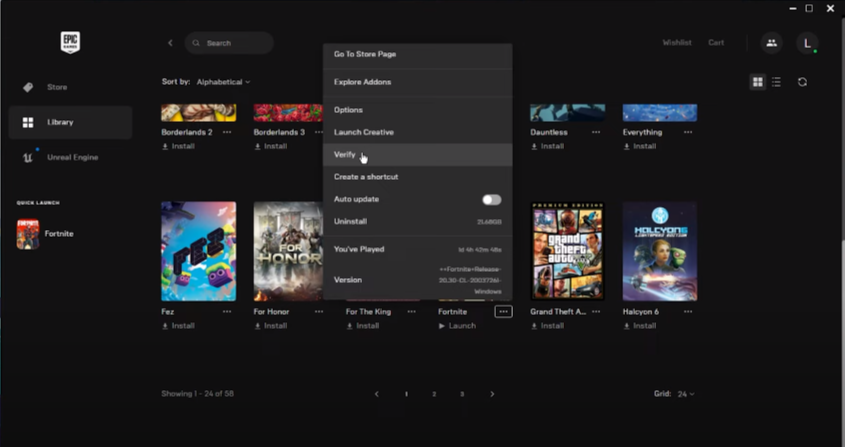Image resolution: width=845 pixels, height=447 pixels.
Task: Go back with the back arrow
Action: tap(170, 43)
